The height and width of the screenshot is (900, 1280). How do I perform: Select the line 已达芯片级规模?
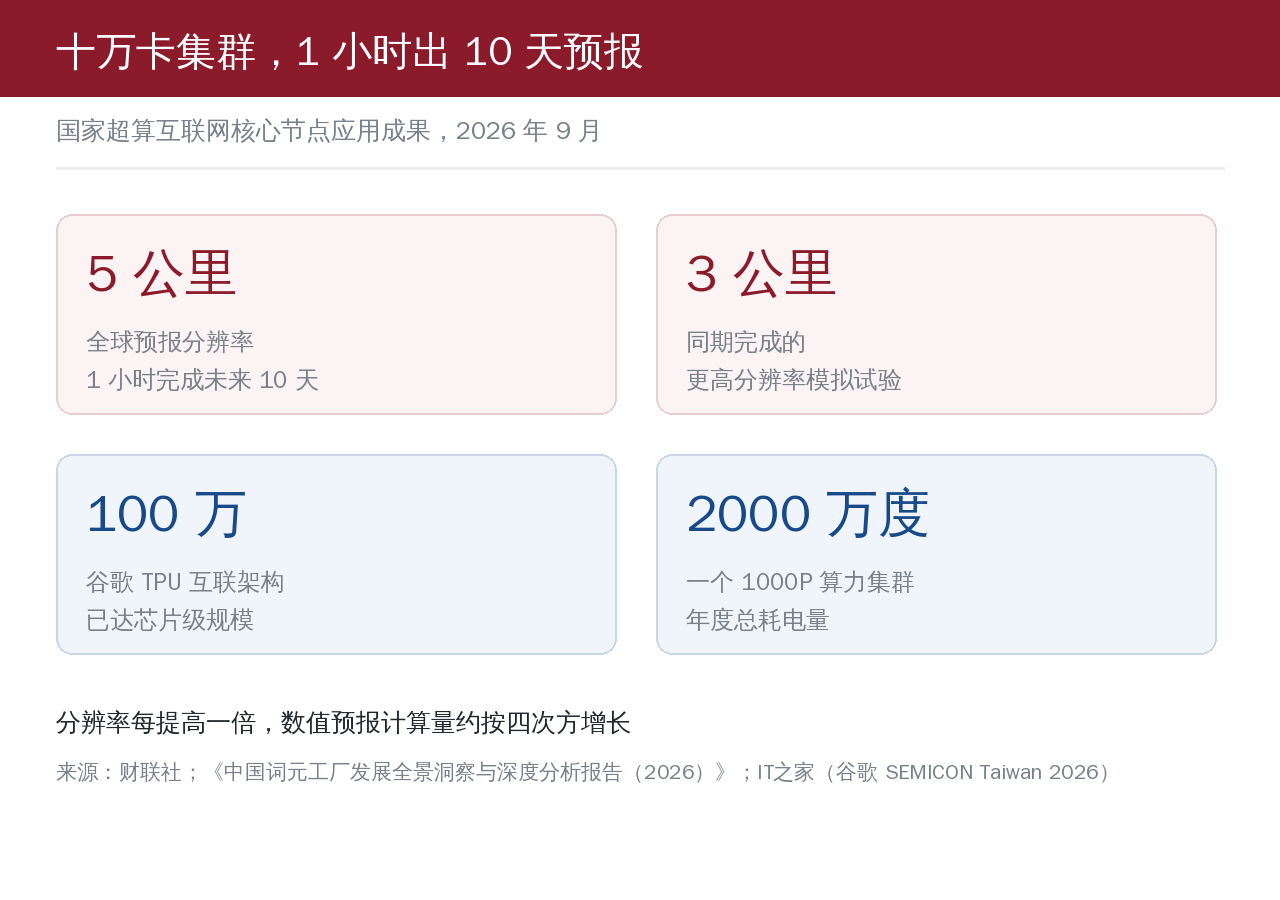[x=170, y=620]
